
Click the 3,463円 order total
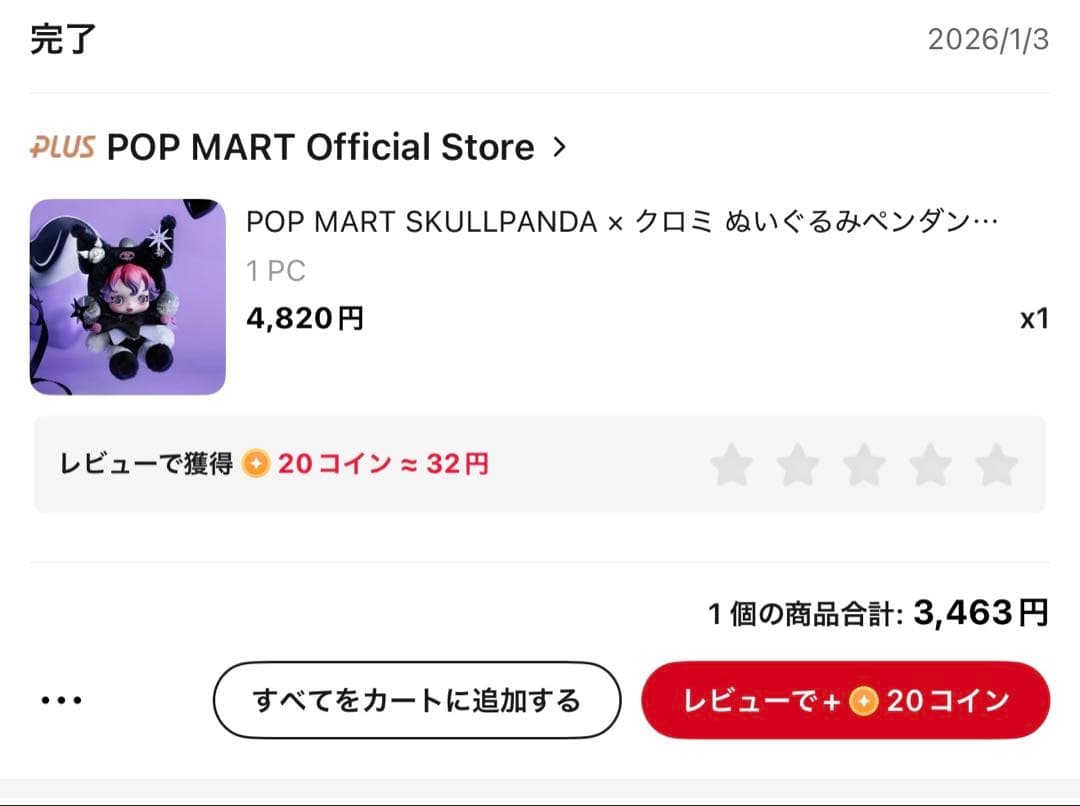pos(980,611)
